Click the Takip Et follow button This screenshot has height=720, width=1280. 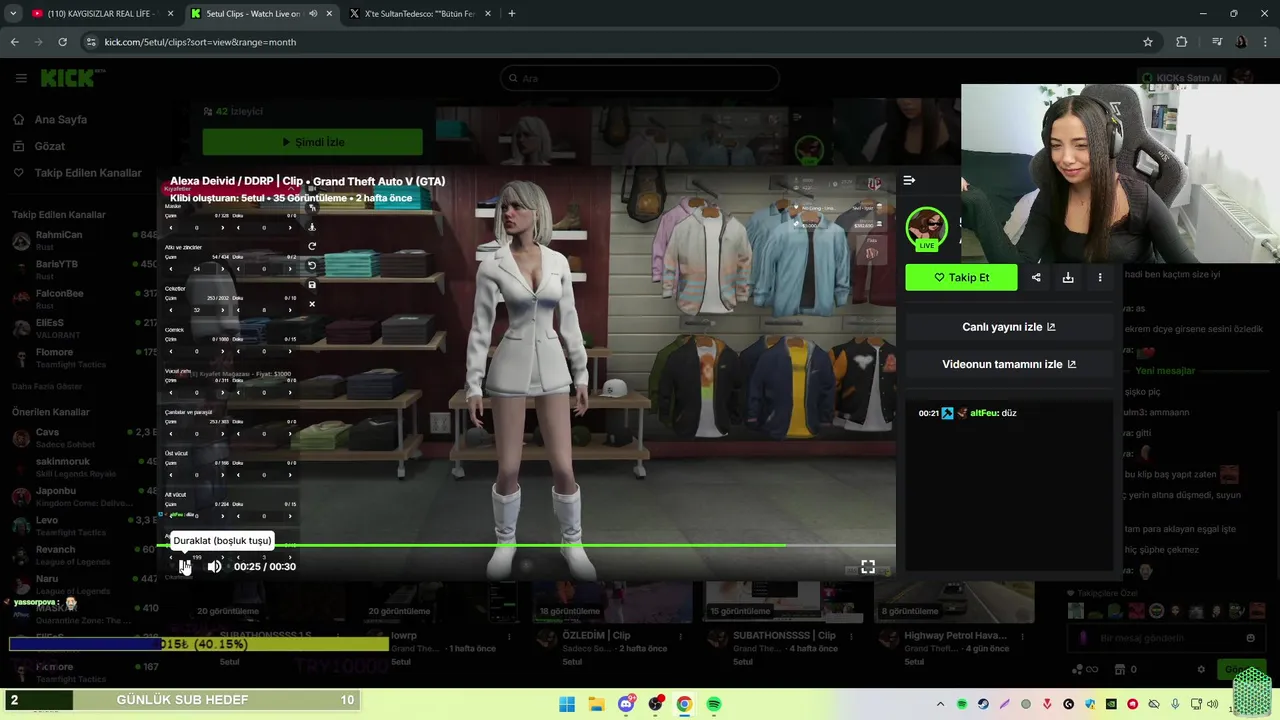pyautogui.click(x=961, y=277)
